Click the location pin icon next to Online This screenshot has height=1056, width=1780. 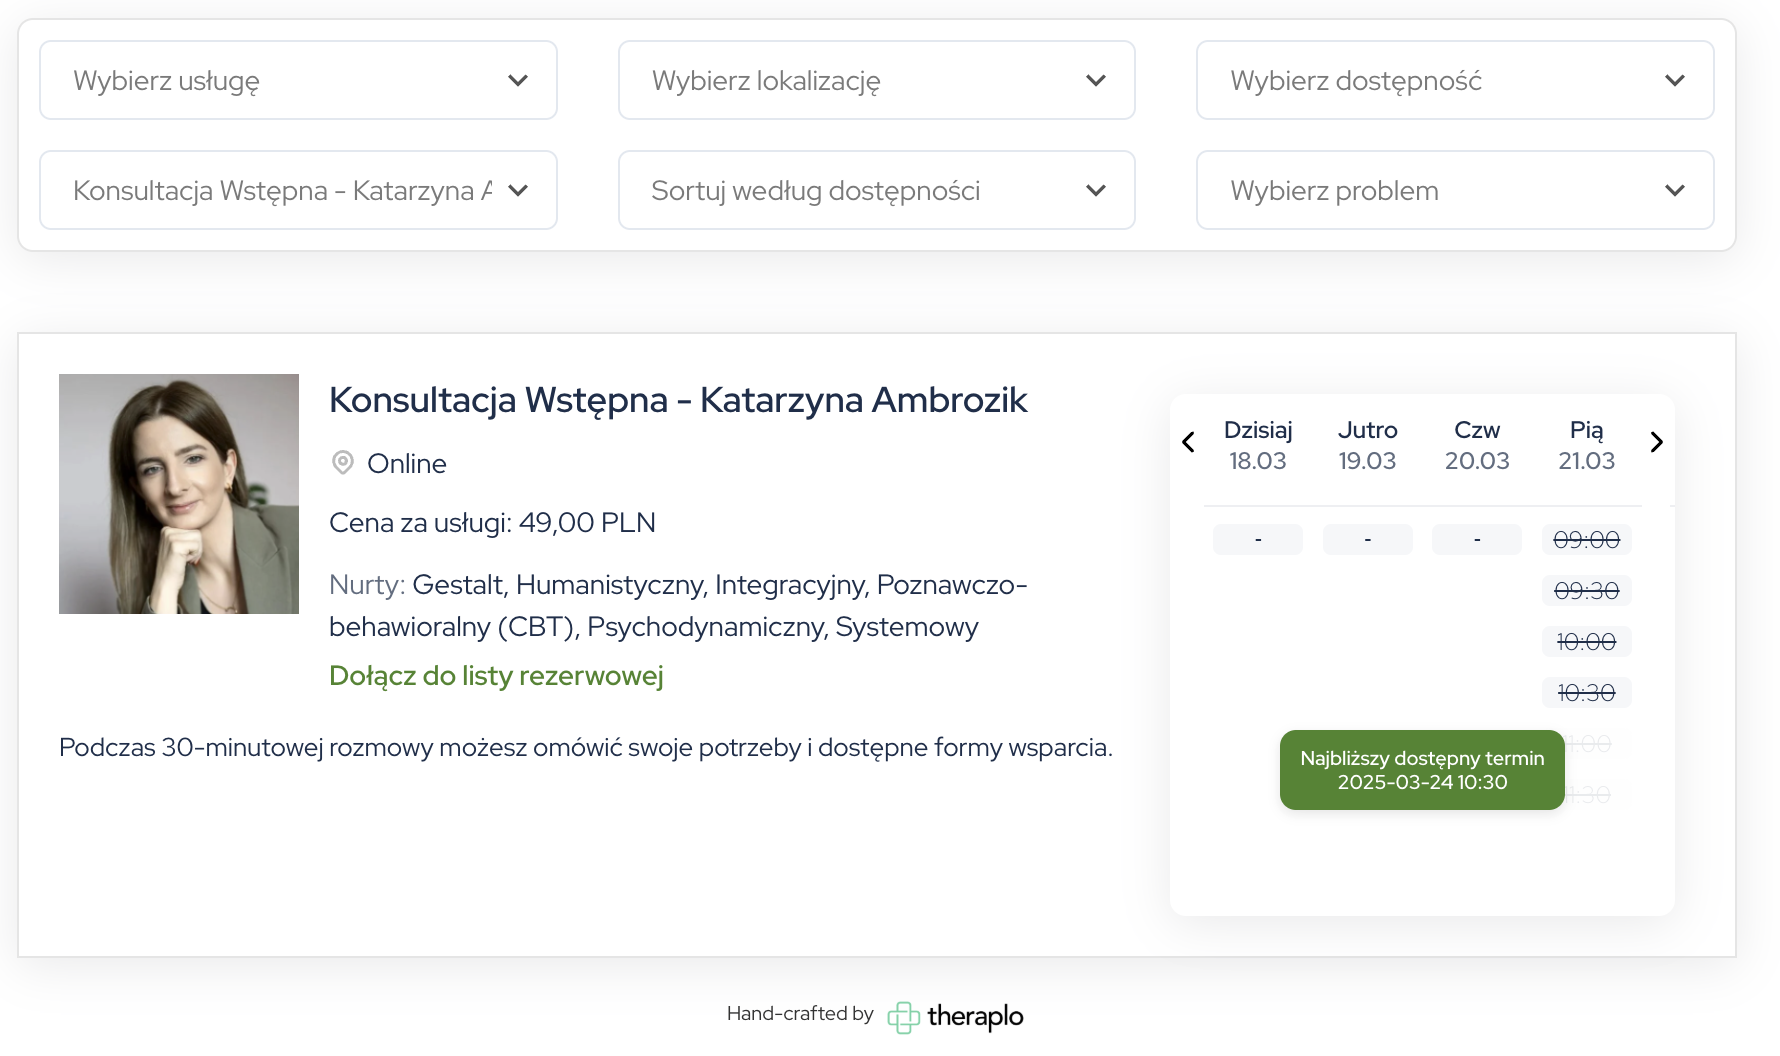[343, 463]
